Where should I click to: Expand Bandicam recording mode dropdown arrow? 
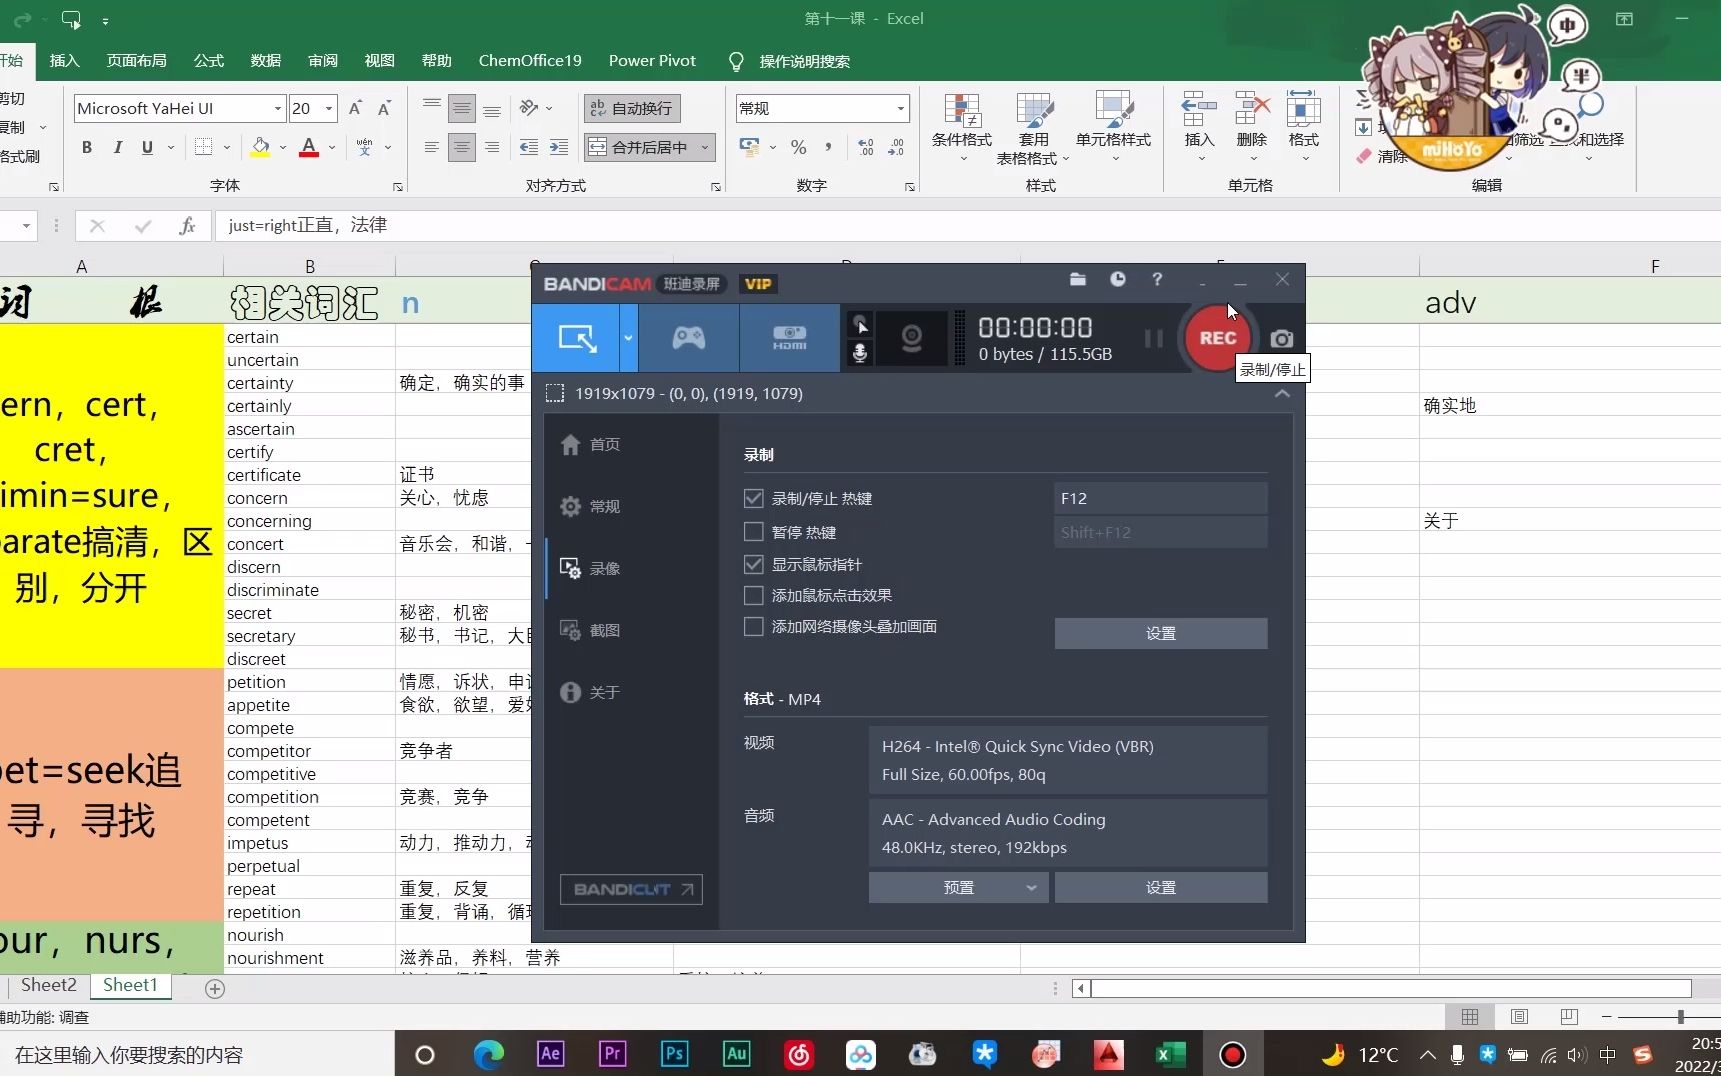coord(628,338)
